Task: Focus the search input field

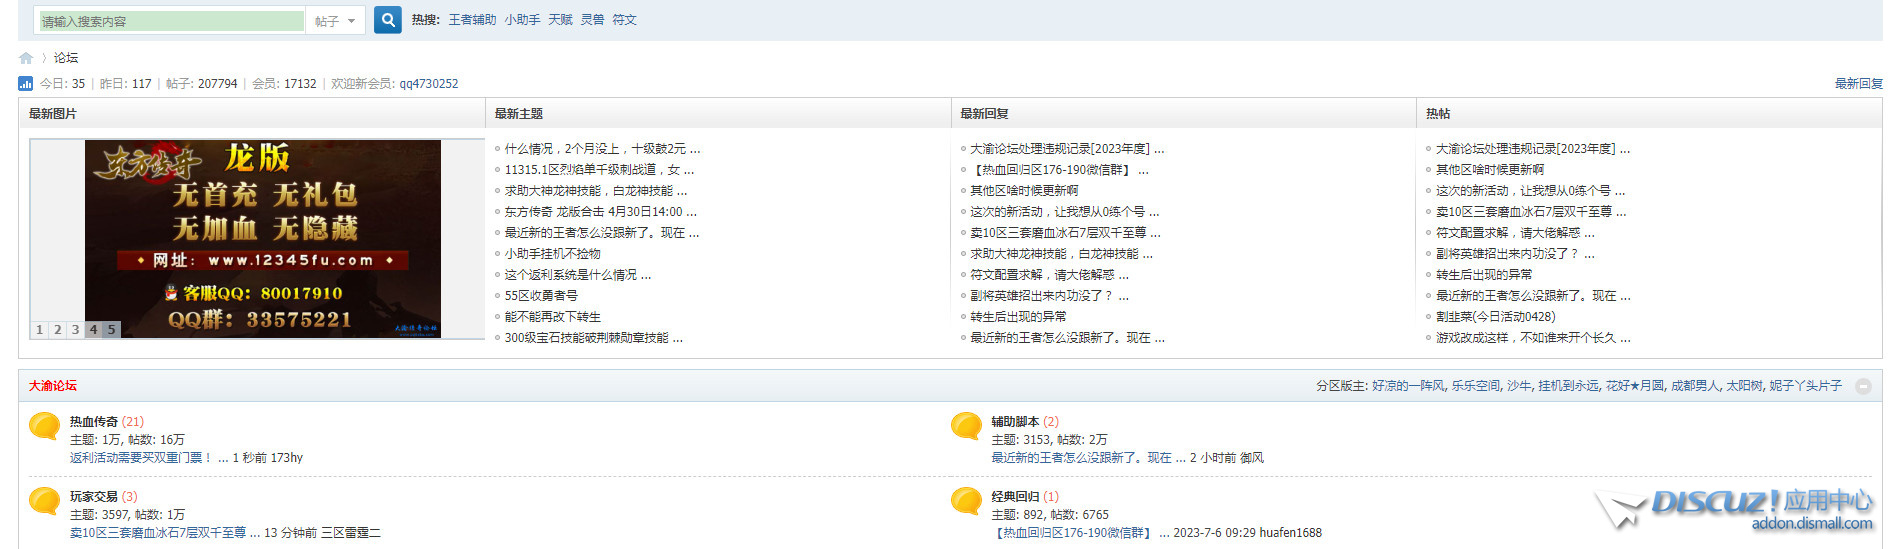Action: tap(171, 21)
